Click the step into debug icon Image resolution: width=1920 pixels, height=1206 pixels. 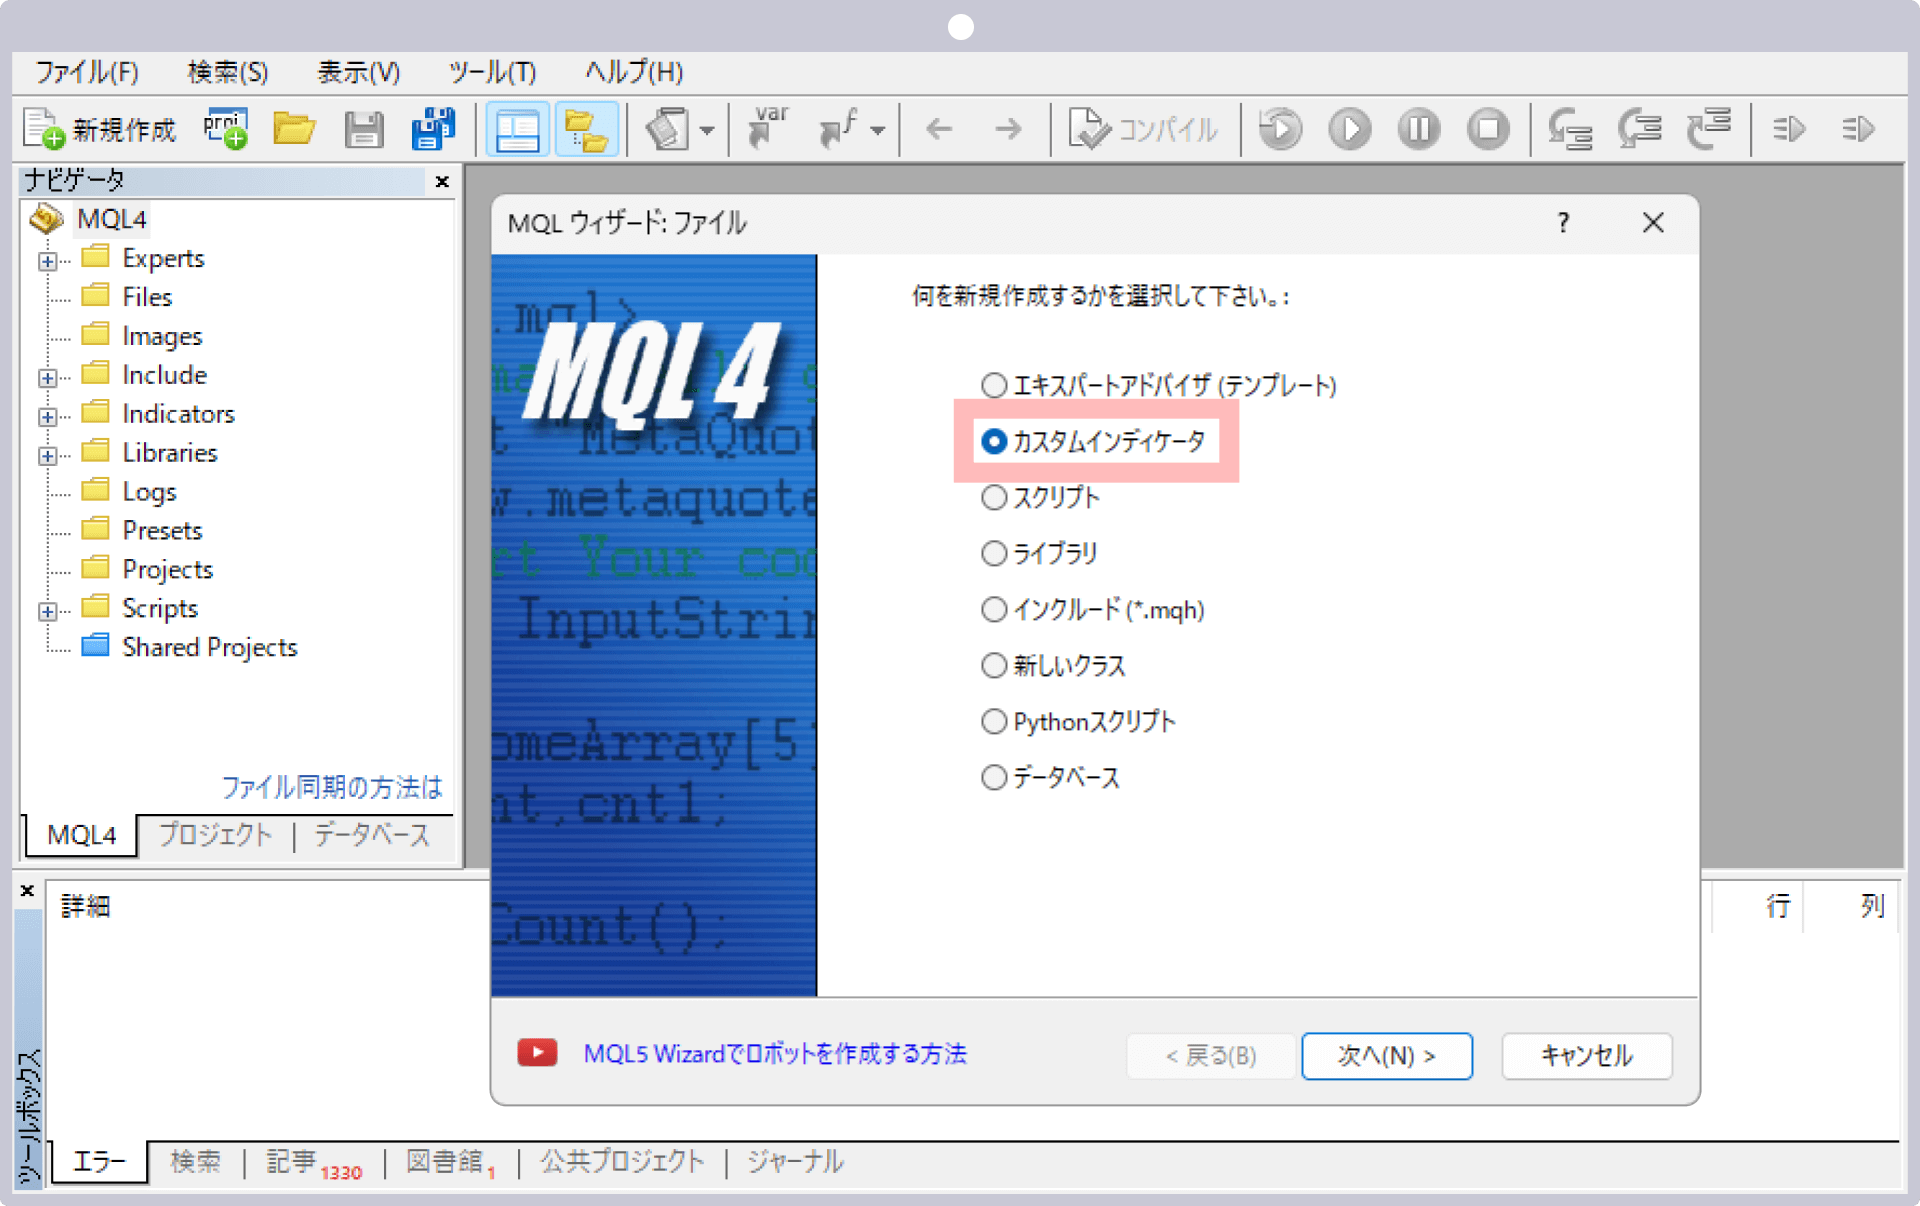pos(1570,129)
